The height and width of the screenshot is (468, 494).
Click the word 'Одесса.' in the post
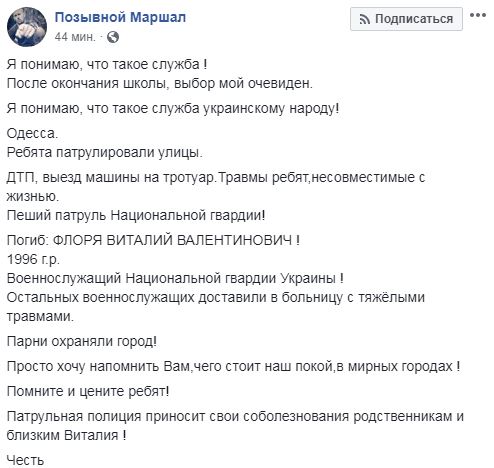pyautogui.click(x=32, y=133)
